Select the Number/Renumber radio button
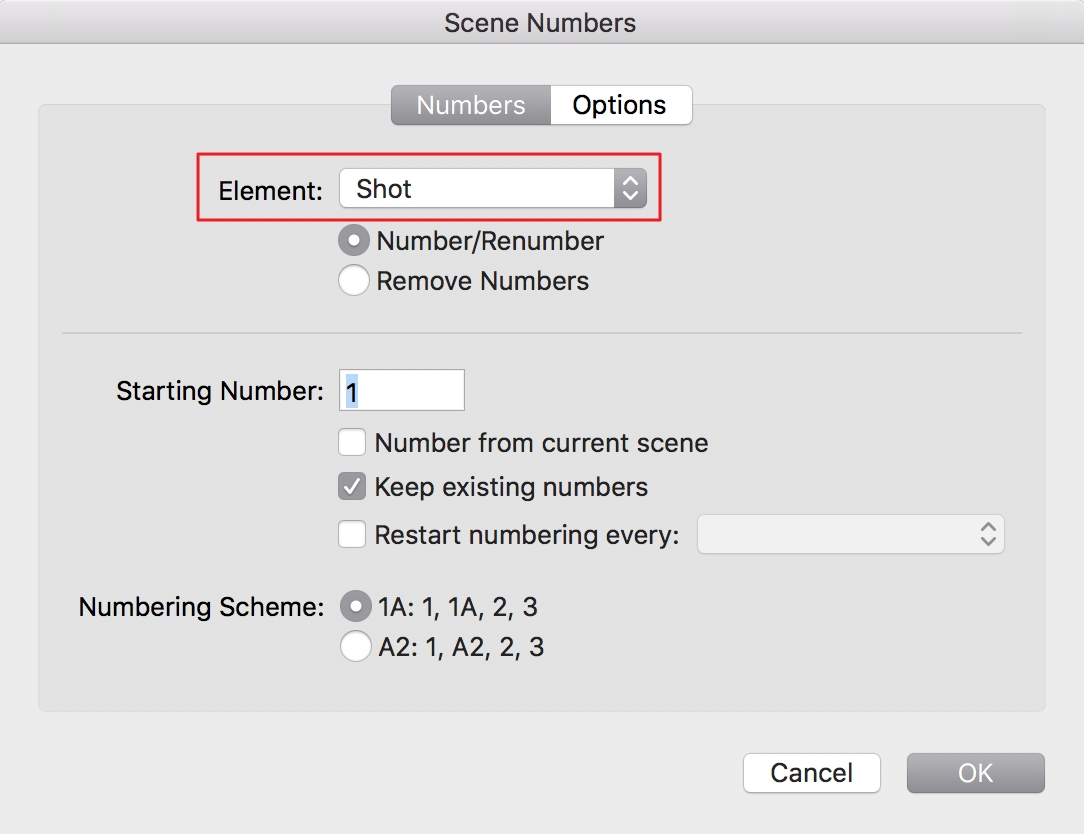Screen dimensions: 1084x834 354,241
